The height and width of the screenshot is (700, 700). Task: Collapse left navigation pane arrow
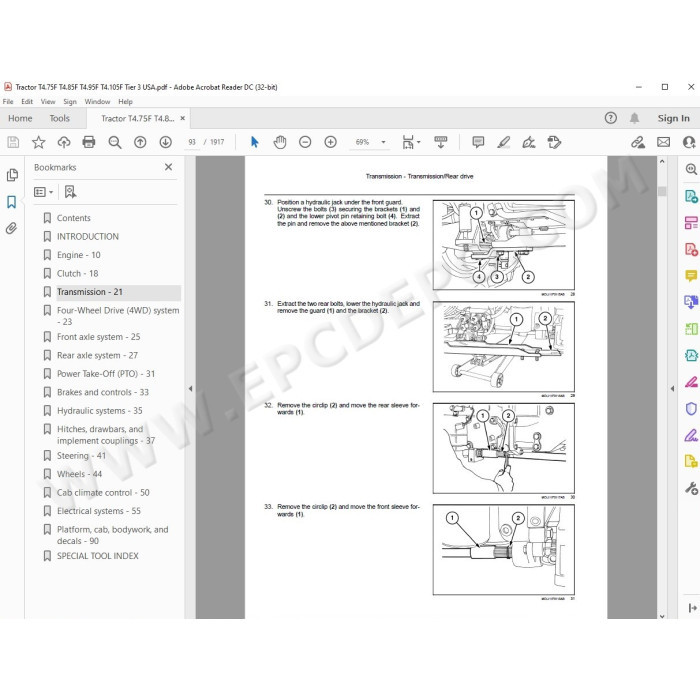[191, 389]
